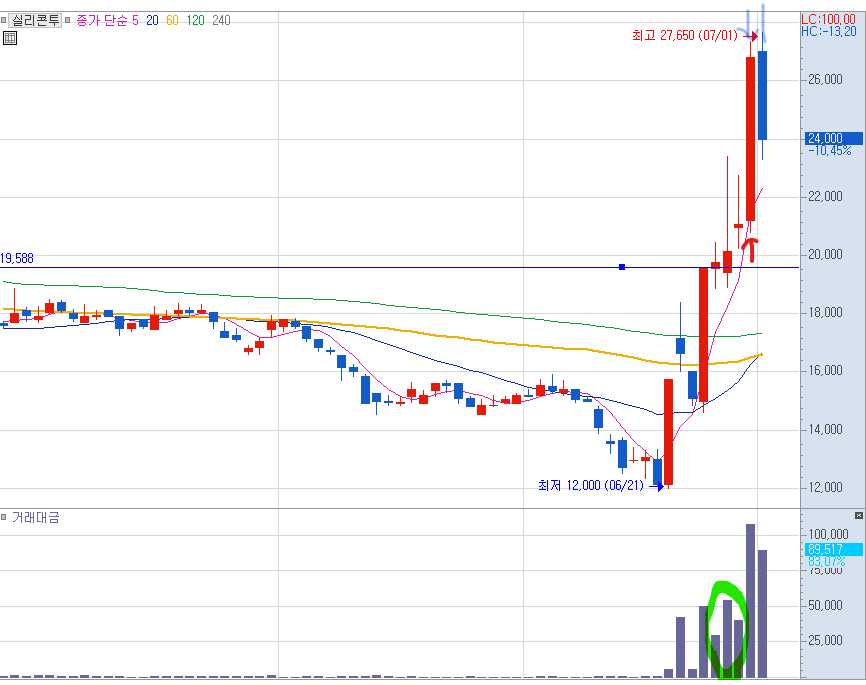Click the 83.07% volume ratio value
Screen dimensions: 866x685
coord(826,562)
